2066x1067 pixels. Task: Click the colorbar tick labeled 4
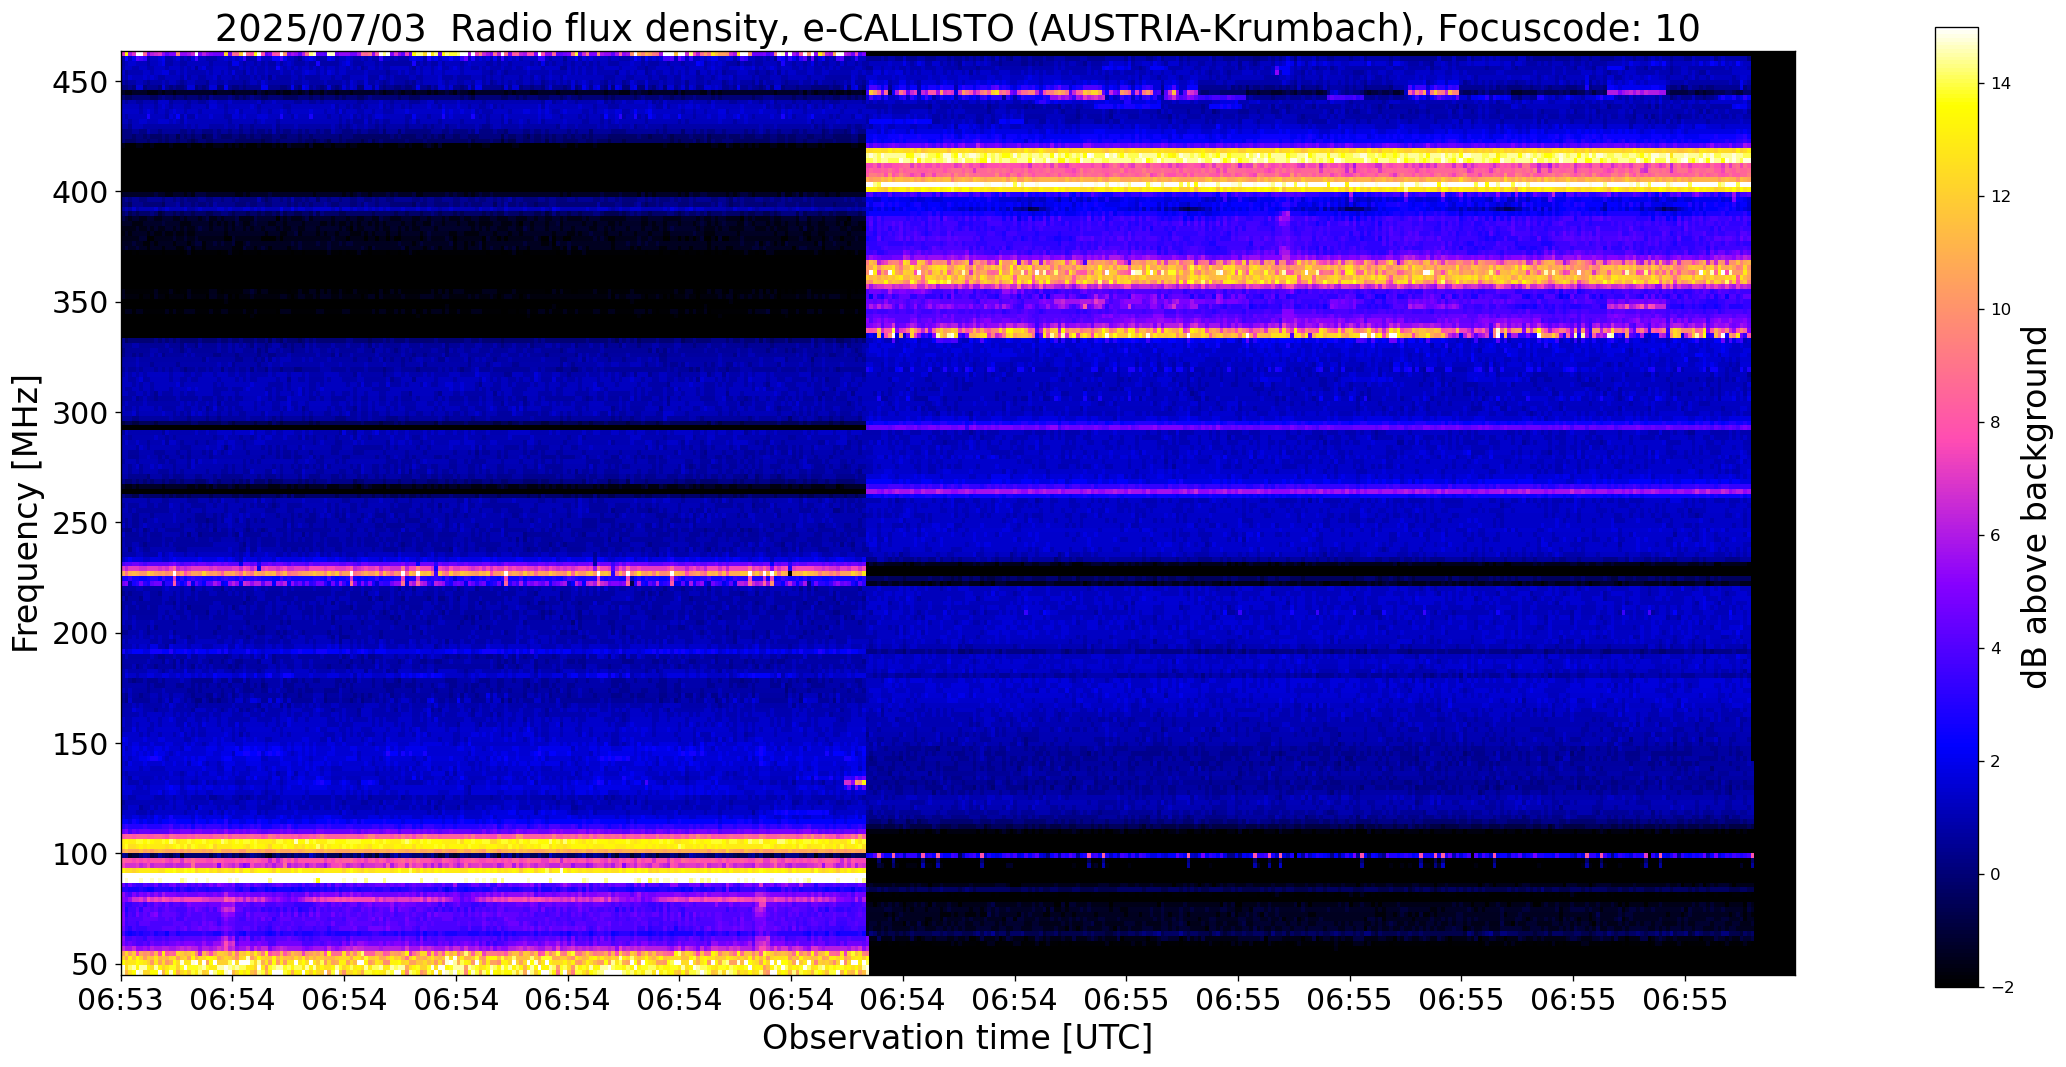click(x=1996, y=649)
